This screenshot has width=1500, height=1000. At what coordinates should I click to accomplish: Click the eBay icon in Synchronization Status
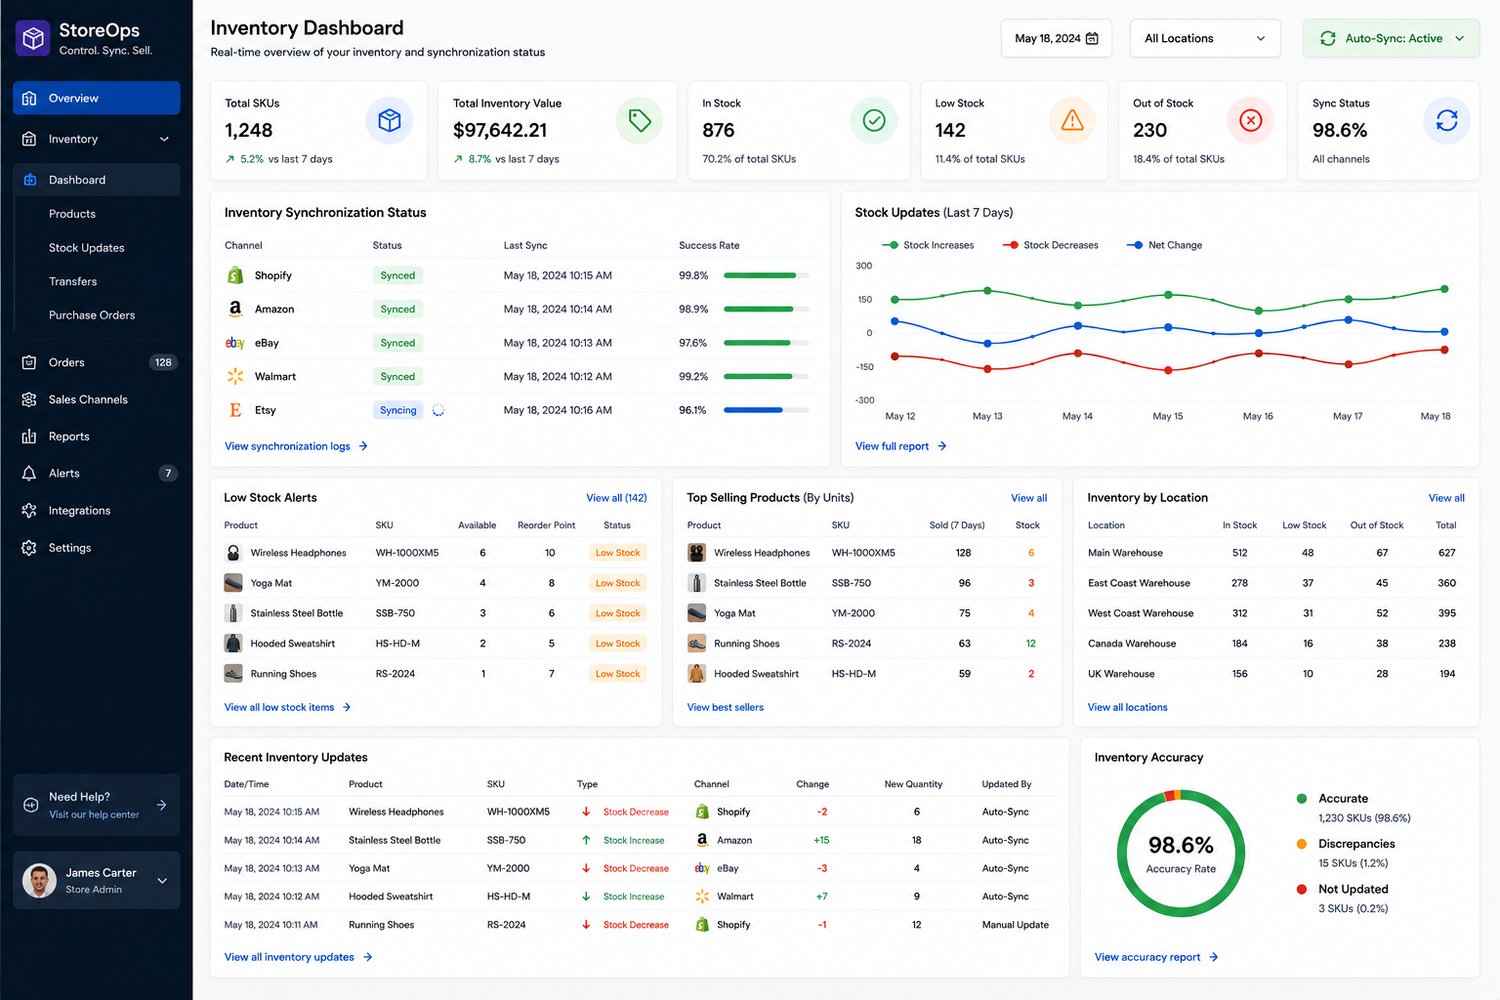235,343
